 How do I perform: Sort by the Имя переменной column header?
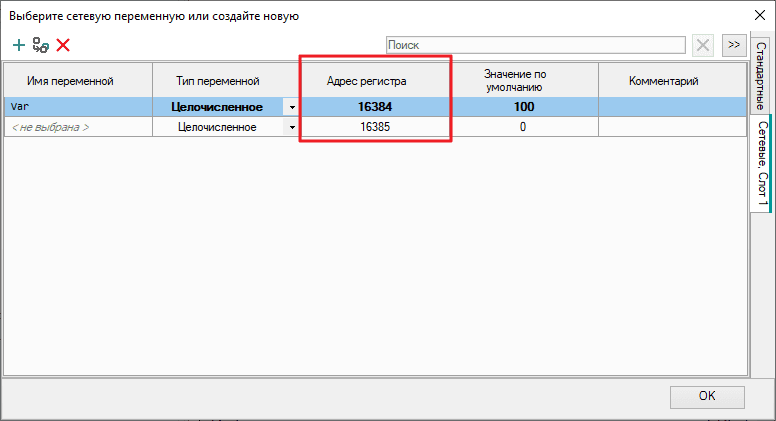(x=78, y=80)
